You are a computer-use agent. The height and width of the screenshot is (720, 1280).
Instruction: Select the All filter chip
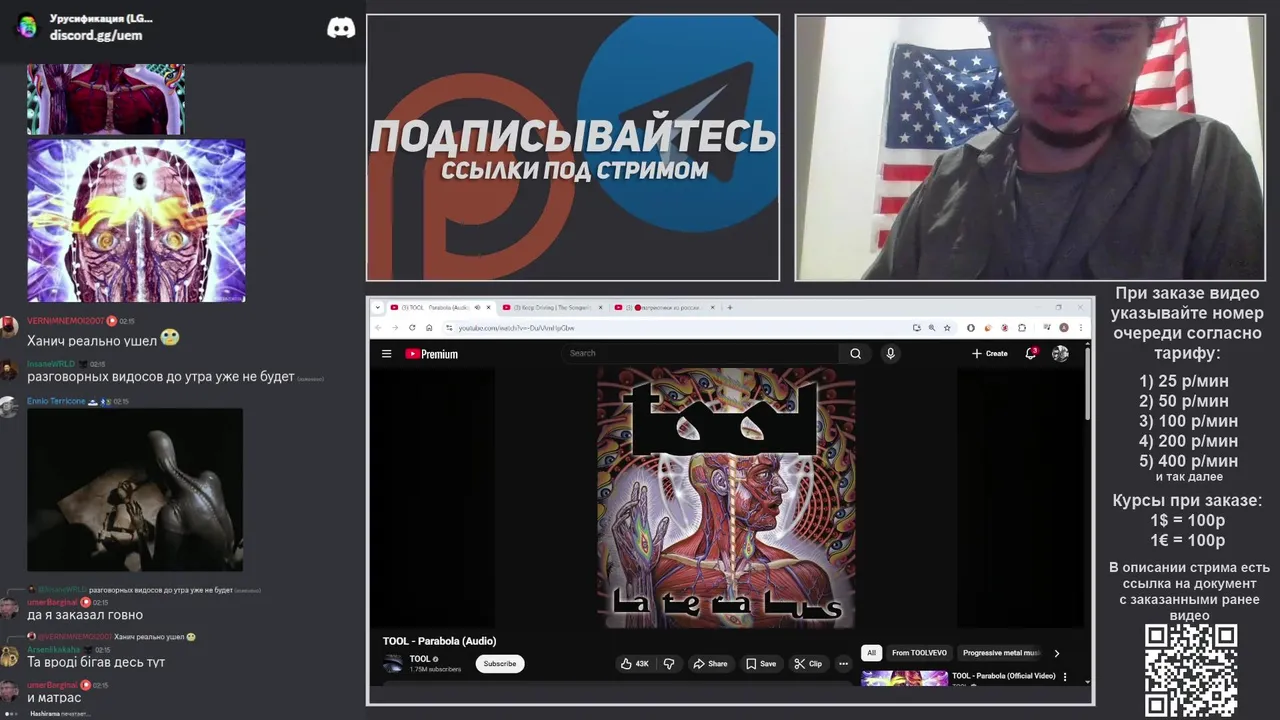(871, 653)
